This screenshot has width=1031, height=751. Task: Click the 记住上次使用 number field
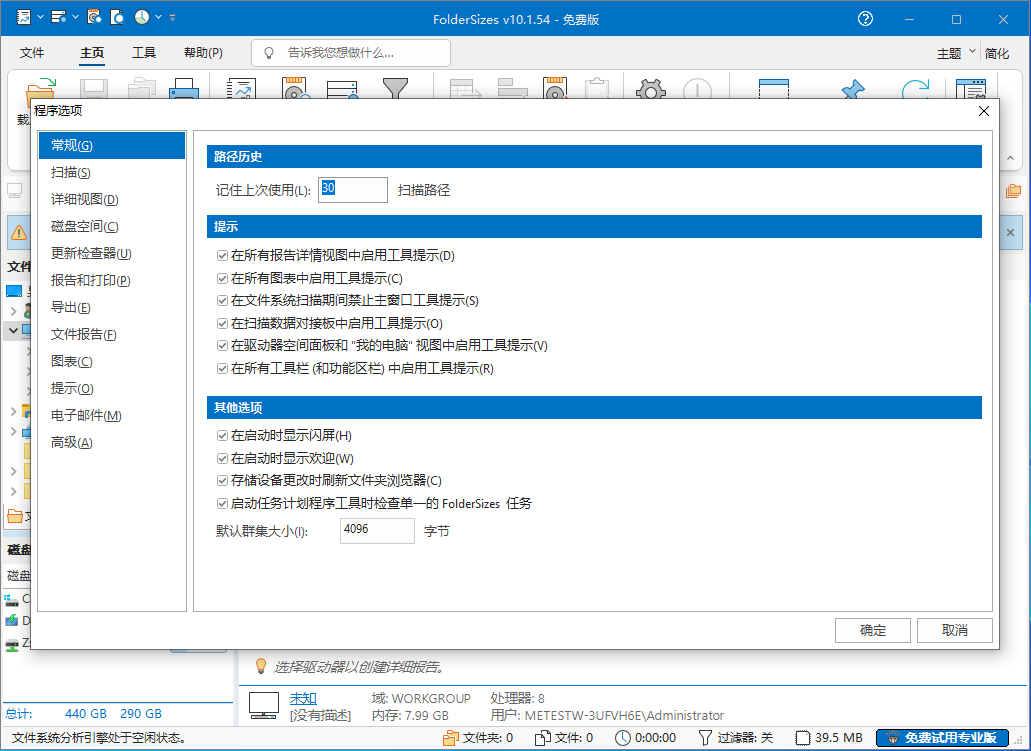coord(352,190)
